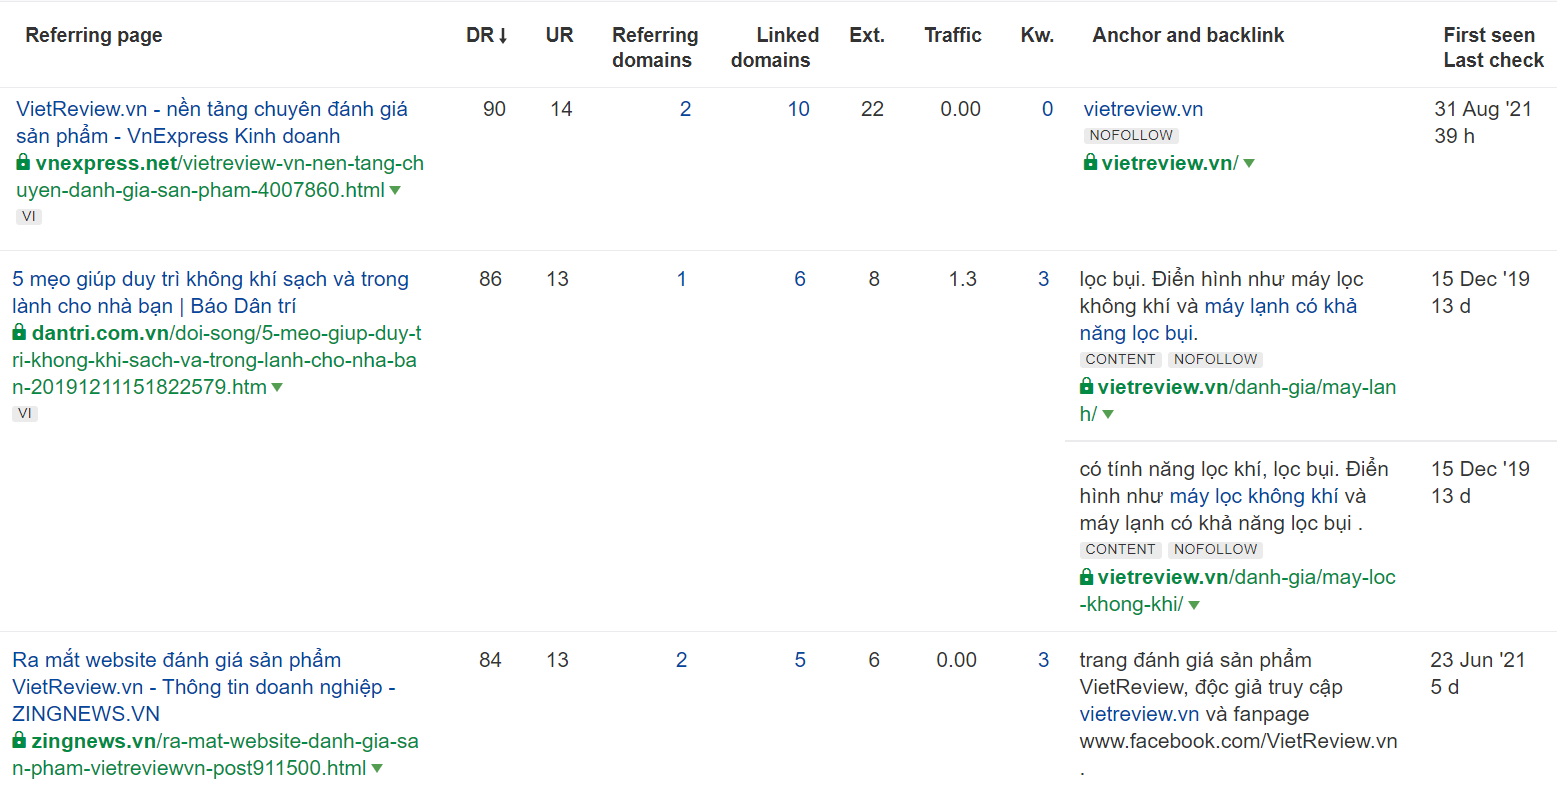Click the NOFOLLOW tag under vietreview.vn anchor
This screenshot has height=787, width=1557.
click(x=1131, y=135)
